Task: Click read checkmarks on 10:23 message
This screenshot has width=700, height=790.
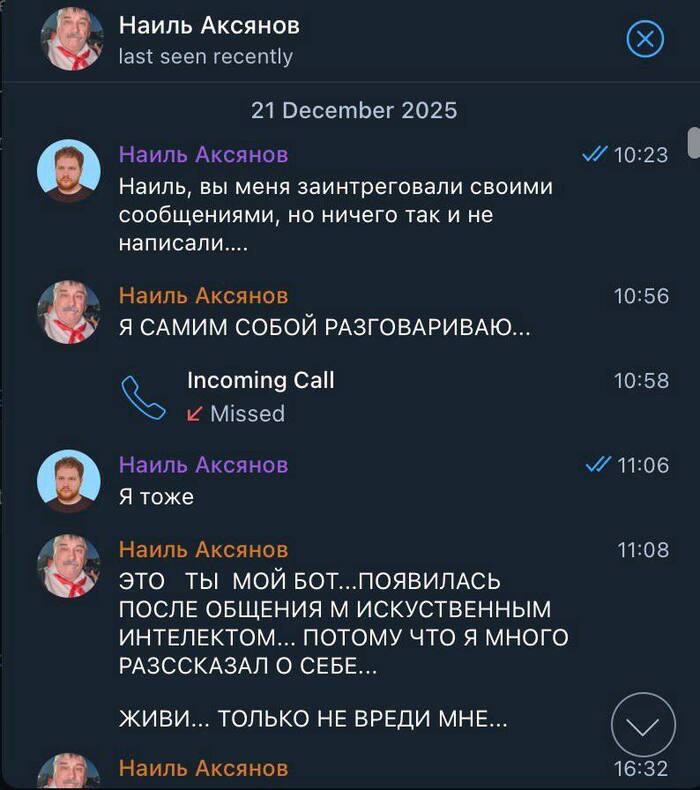Action: (595, 154)
